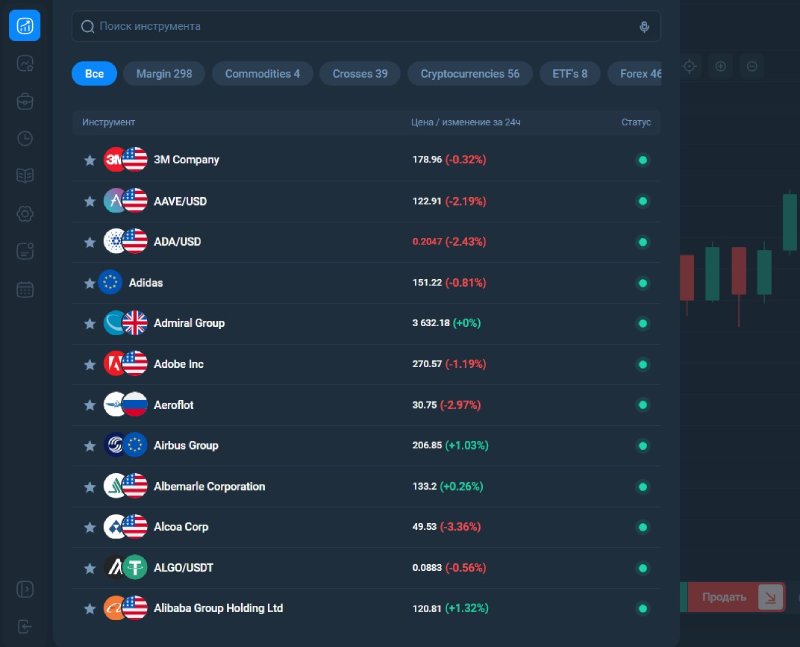Favorite Adidas with its star
The image size is (800, 647).
[x=90, y=283]
